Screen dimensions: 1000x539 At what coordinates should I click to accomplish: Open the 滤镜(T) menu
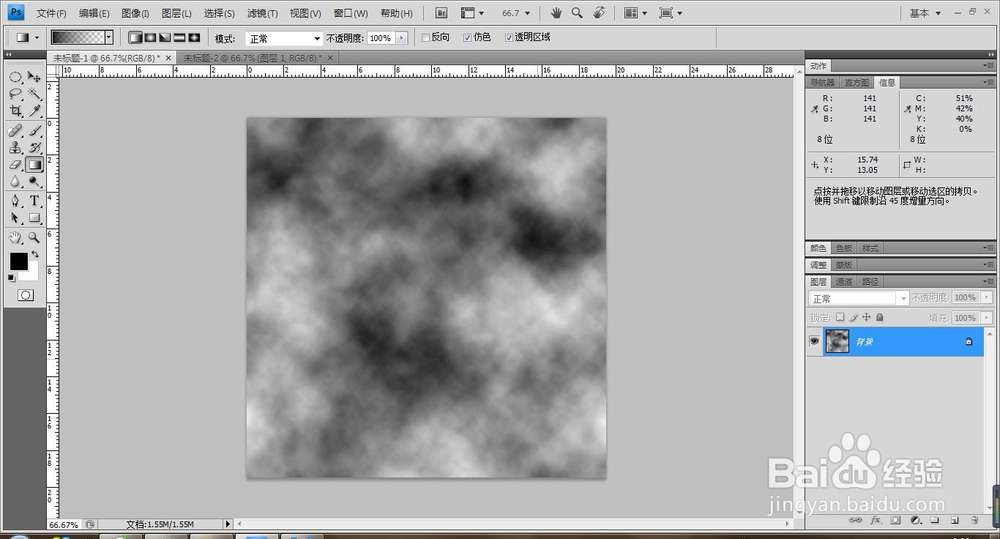pos(262,13)
